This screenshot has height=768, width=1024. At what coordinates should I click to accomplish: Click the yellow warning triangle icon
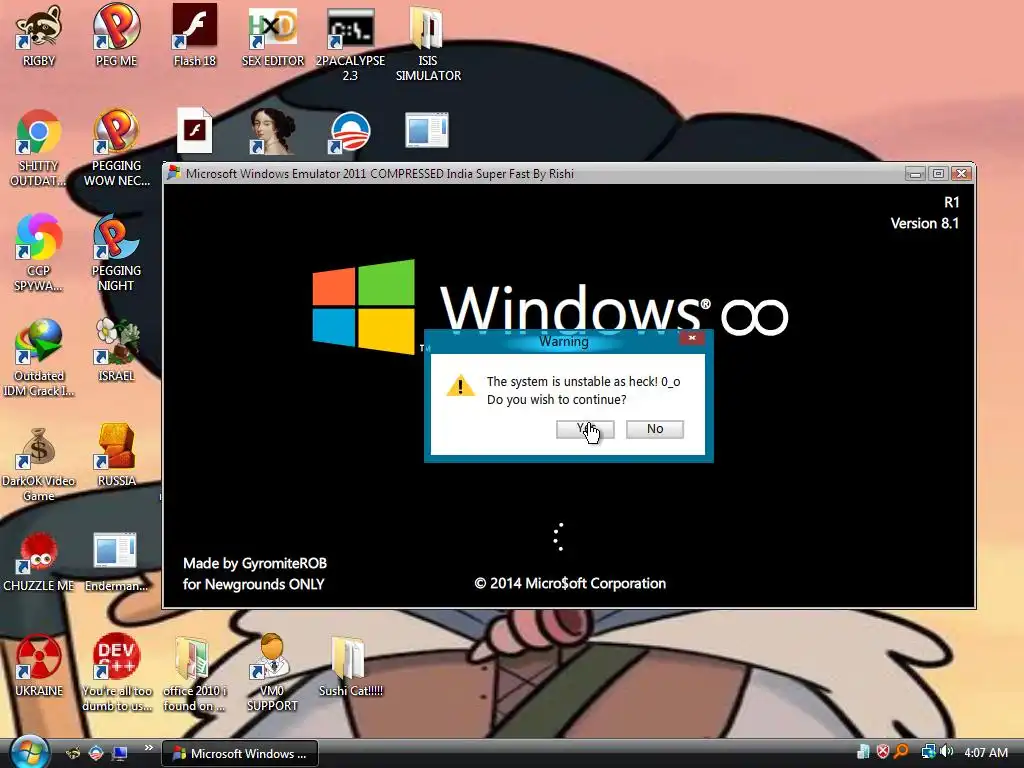point(460,385)
